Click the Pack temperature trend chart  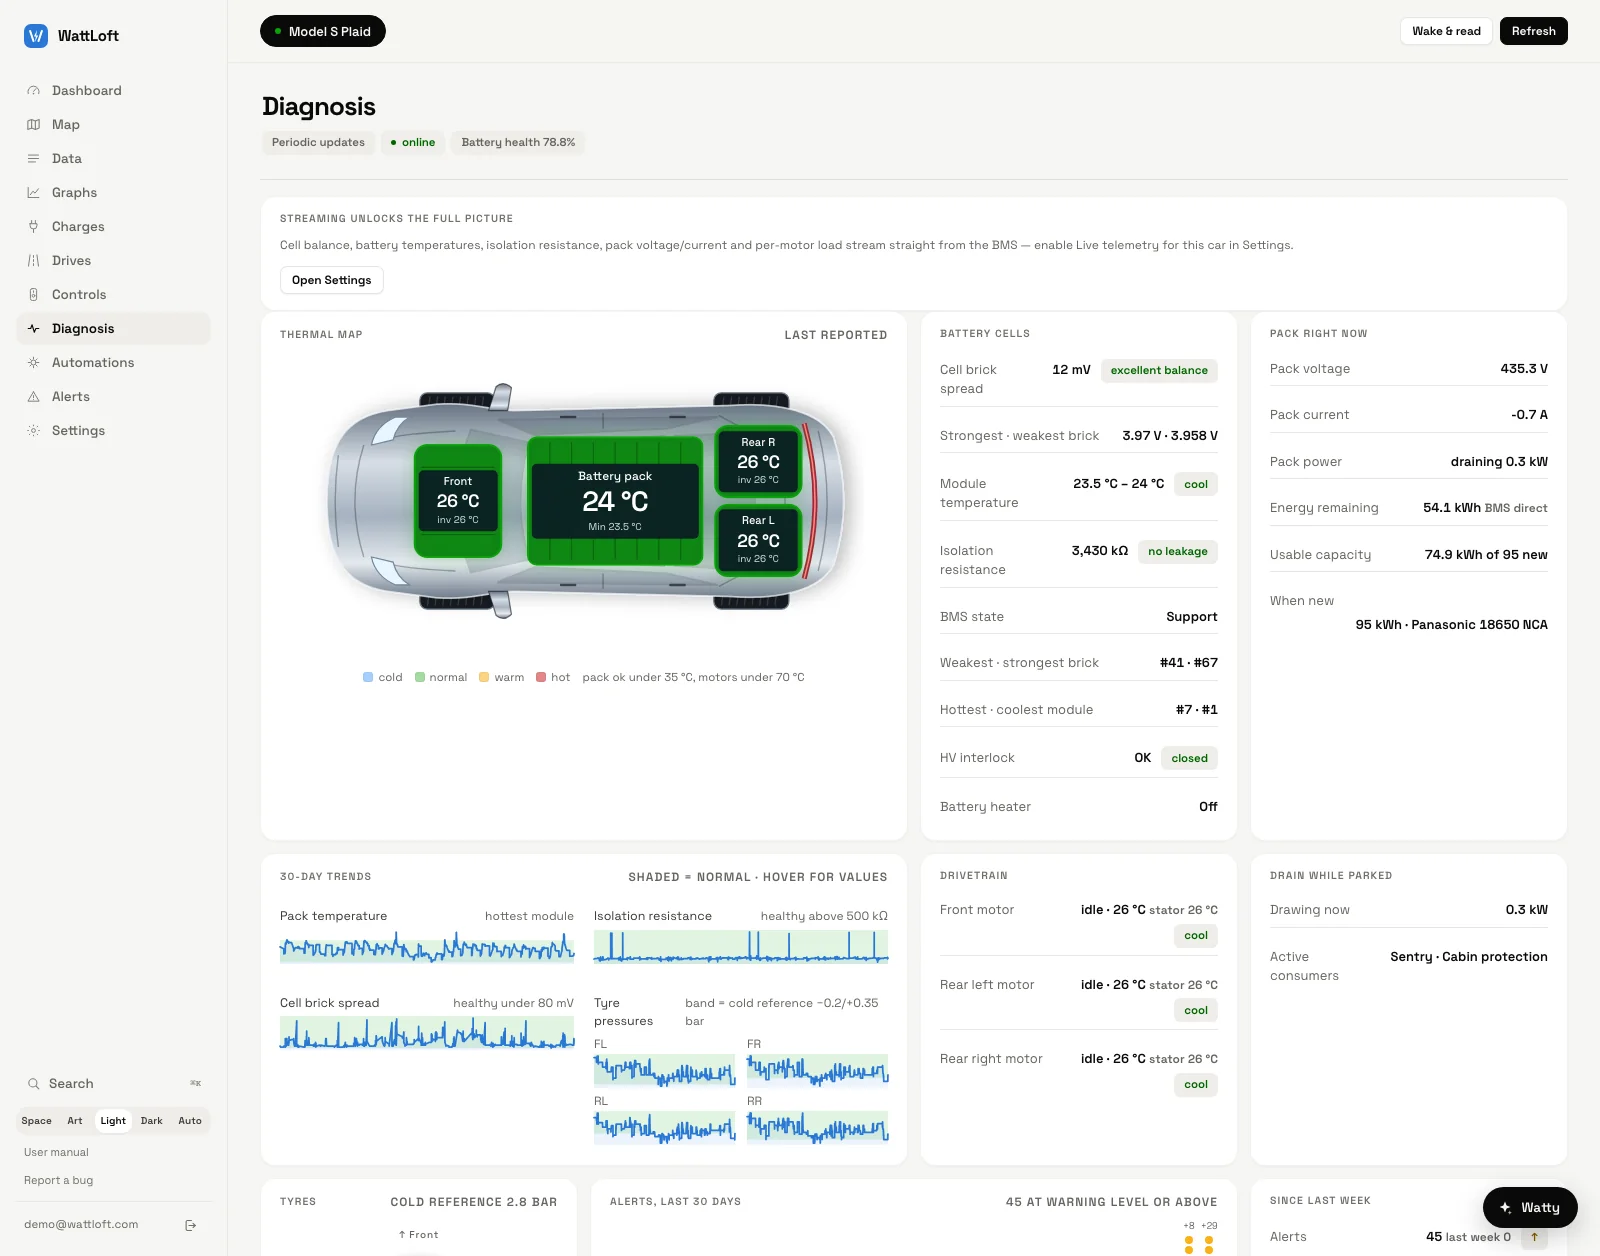[427, 947]
